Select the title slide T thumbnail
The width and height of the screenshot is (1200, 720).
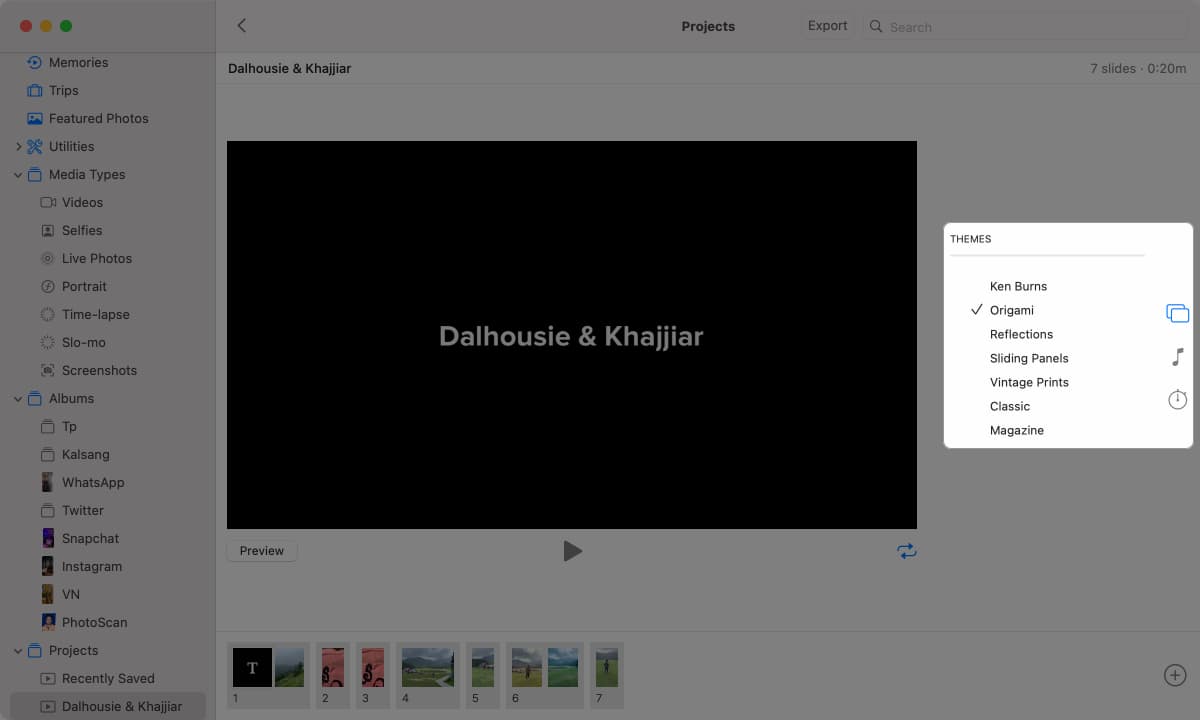tap(252, 667)
